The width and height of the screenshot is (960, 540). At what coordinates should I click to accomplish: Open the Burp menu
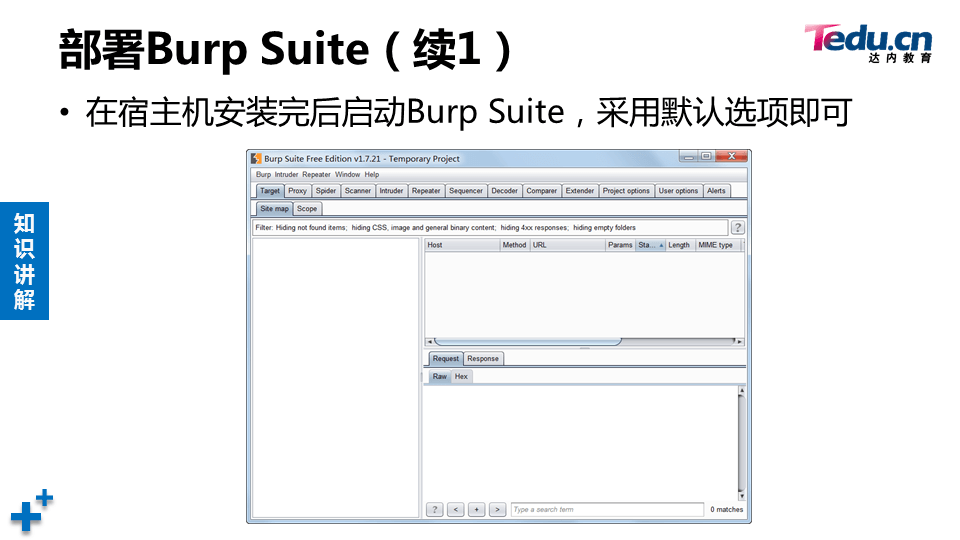coord(263,174)
